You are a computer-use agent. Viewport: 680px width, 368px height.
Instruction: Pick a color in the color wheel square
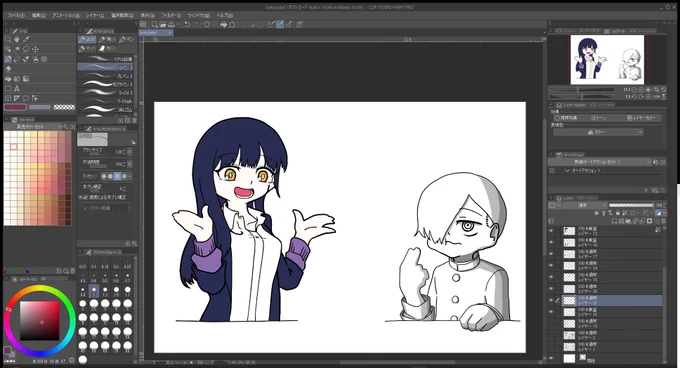(x=39, y=320)
